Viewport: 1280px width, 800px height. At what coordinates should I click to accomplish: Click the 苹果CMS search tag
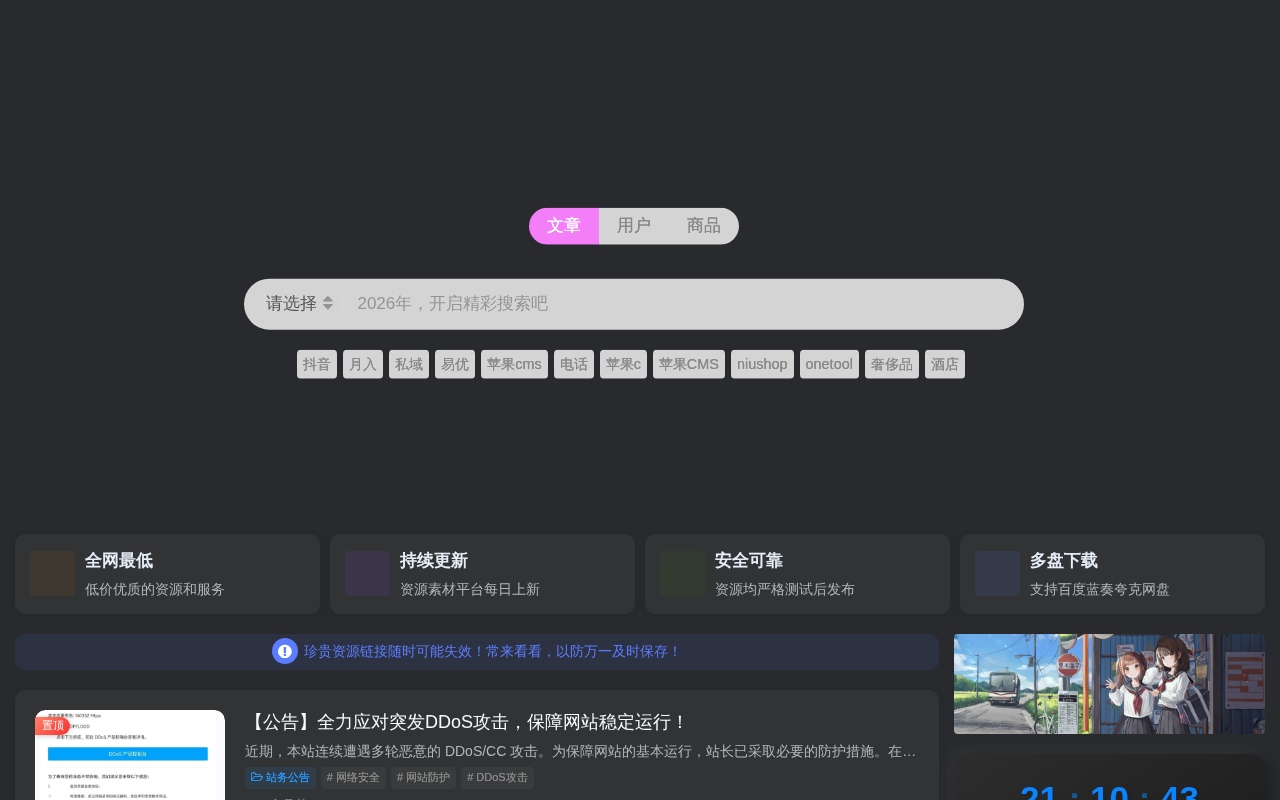click(689, 364)
